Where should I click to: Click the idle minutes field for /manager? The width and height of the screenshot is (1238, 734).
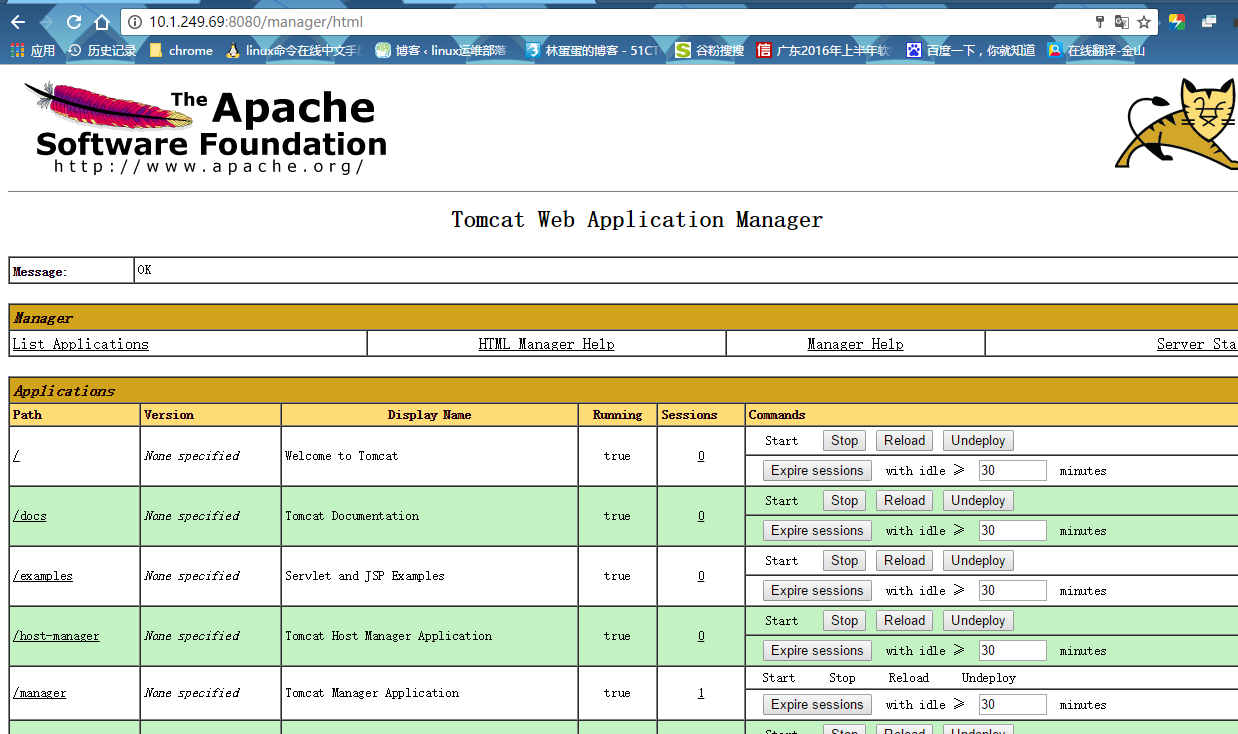coord(1012,705)
